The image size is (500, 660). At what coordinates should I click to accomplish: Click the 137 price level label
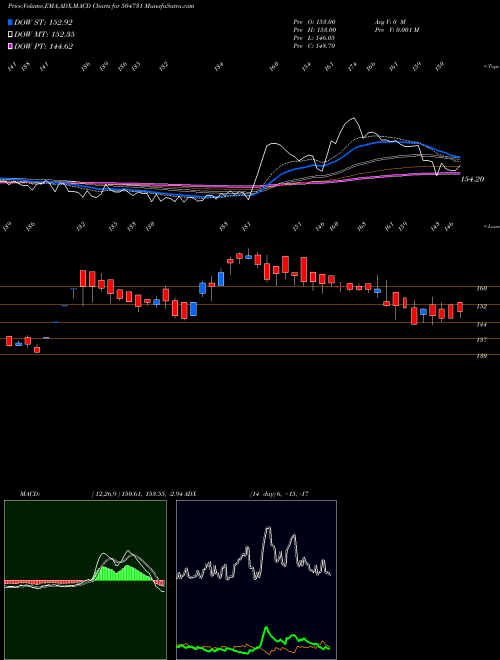coord(482,340)
